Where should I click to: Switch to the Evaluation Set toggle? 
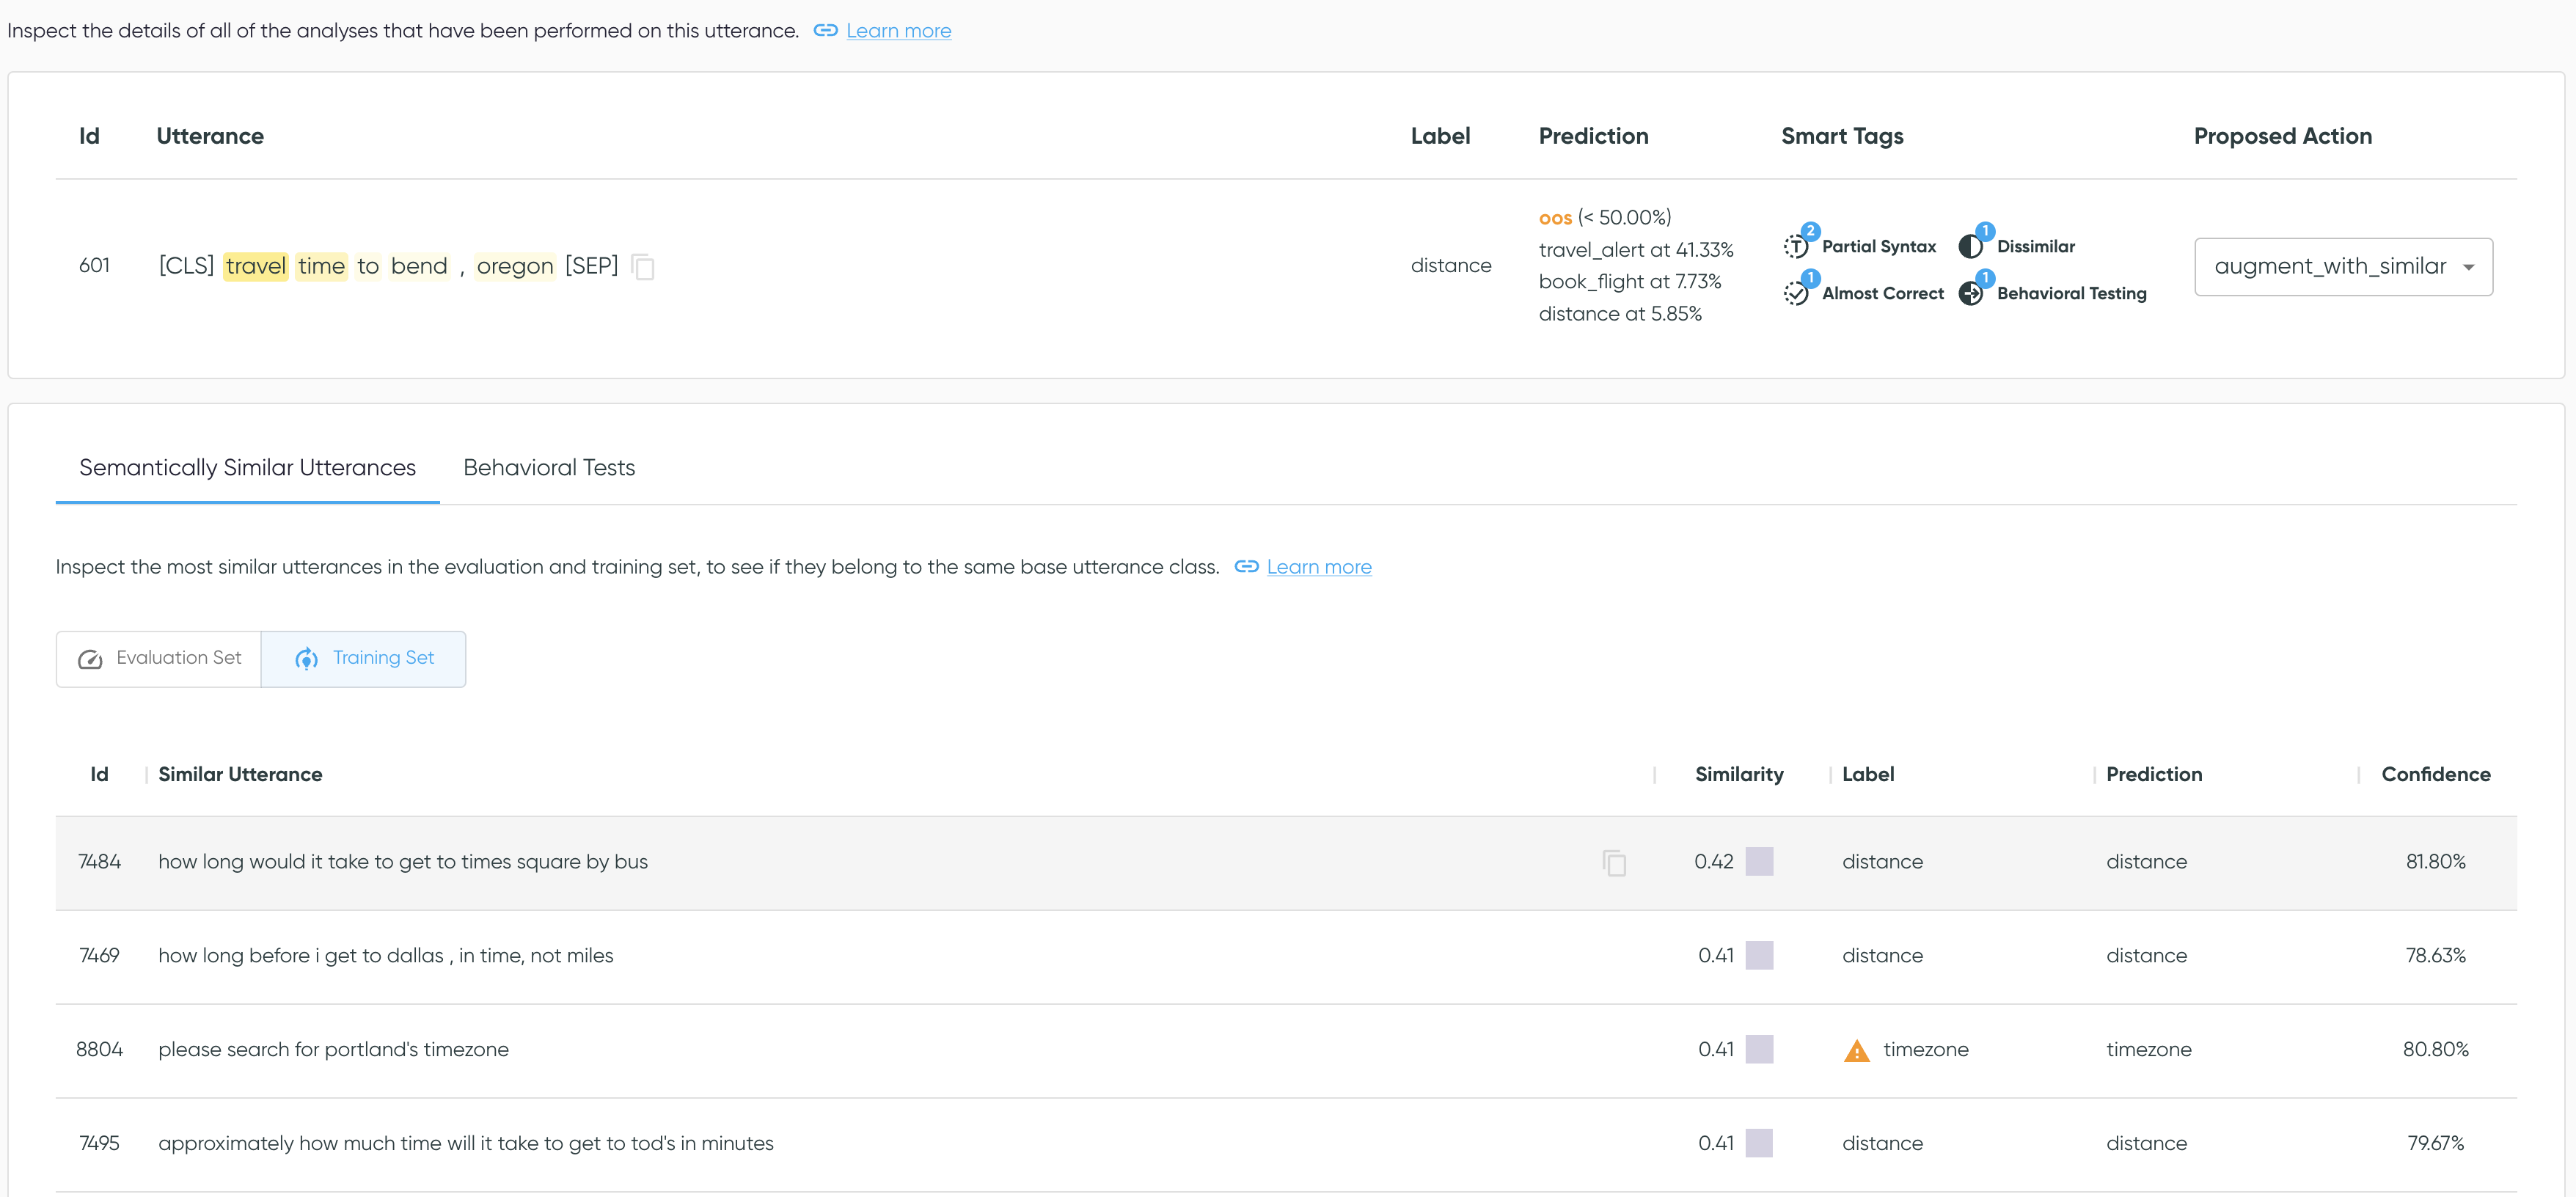click(x=159, y=658)
